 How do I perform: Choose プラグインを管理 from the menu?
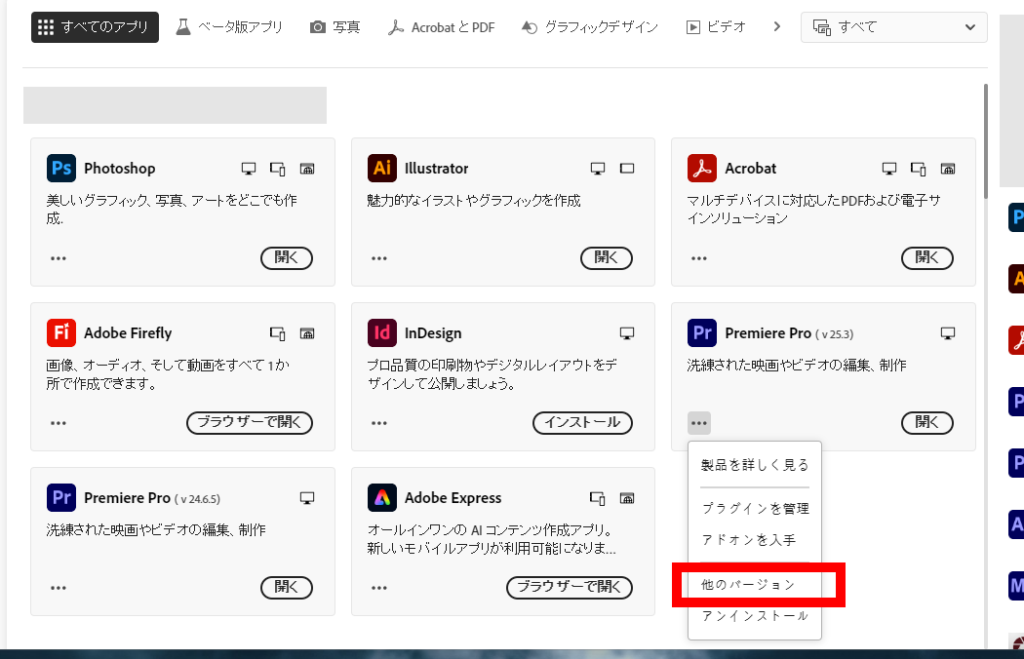(754, 508)
